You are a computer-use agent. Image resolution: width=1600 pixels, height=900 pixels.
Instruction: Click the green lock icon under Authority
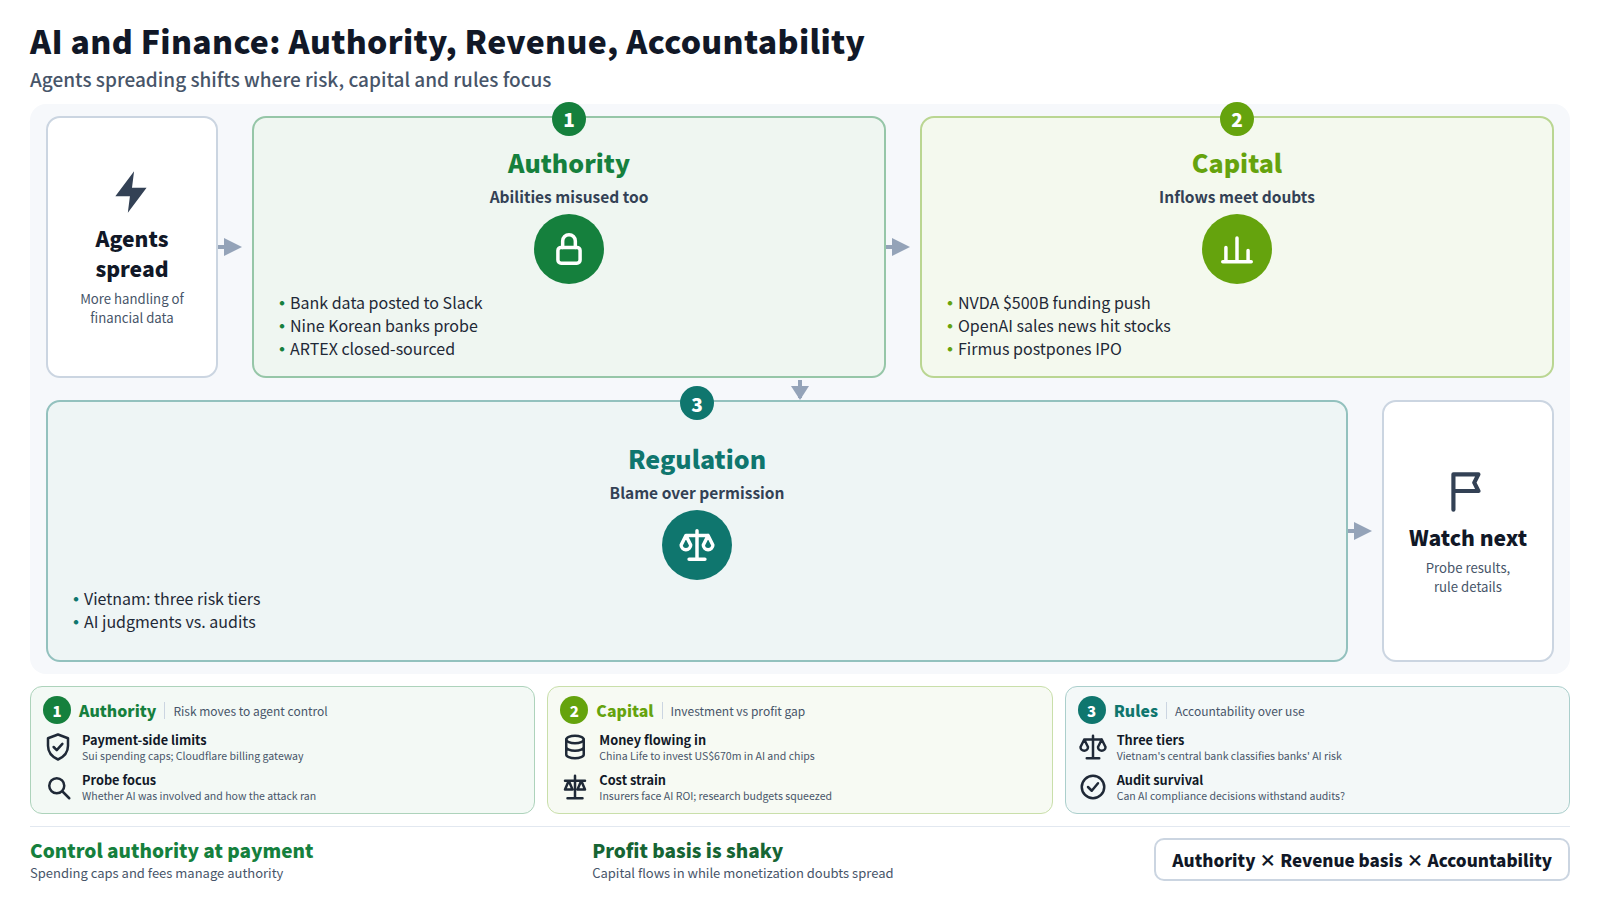pos(569,249)
